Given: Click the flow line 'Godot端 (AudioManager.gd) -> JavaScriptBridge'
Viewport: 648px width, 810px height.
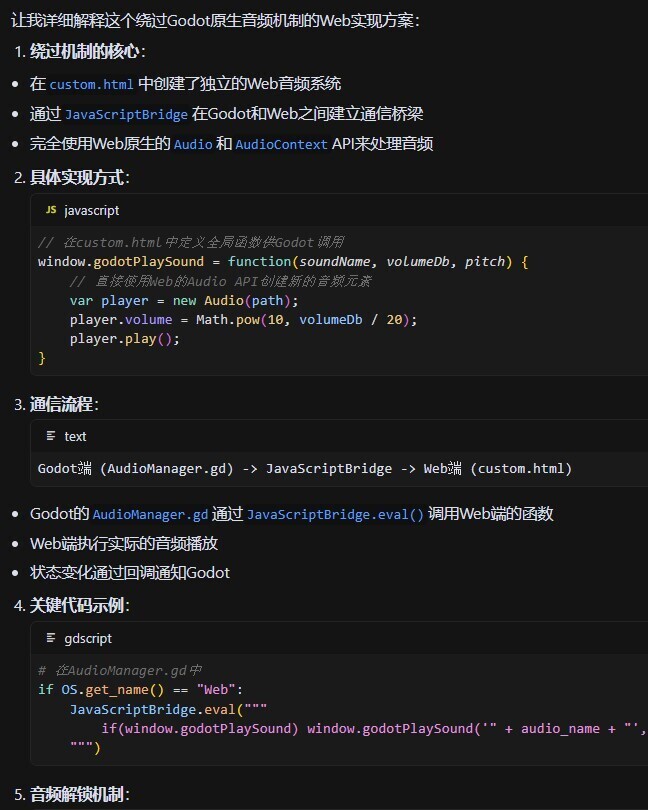Looking at the screenshot, I should pos(305,469).
